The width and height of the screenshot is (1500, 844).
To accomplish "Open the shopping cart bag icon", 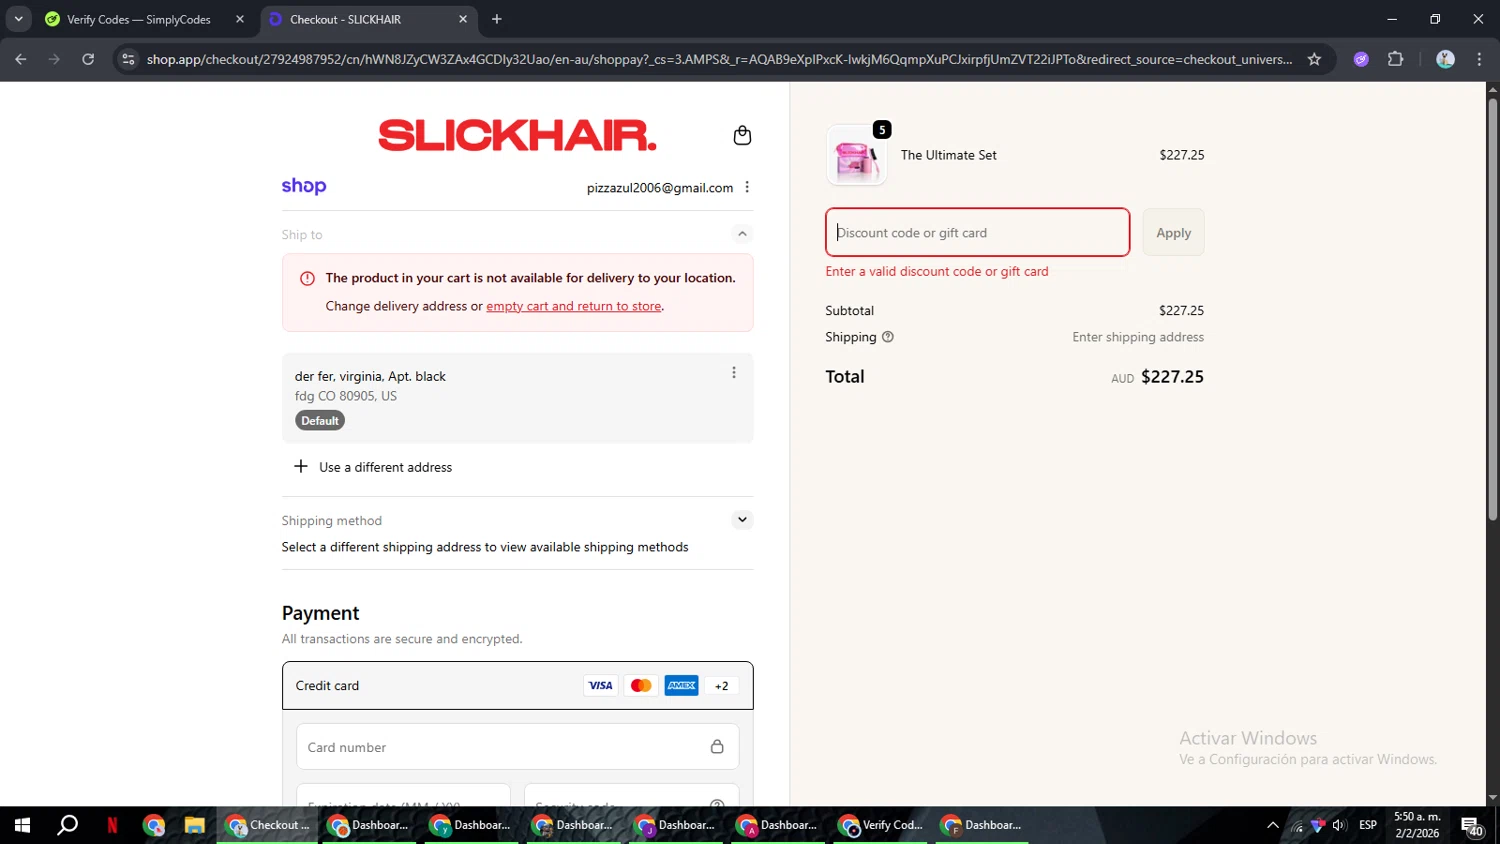I will click(742, 135).
